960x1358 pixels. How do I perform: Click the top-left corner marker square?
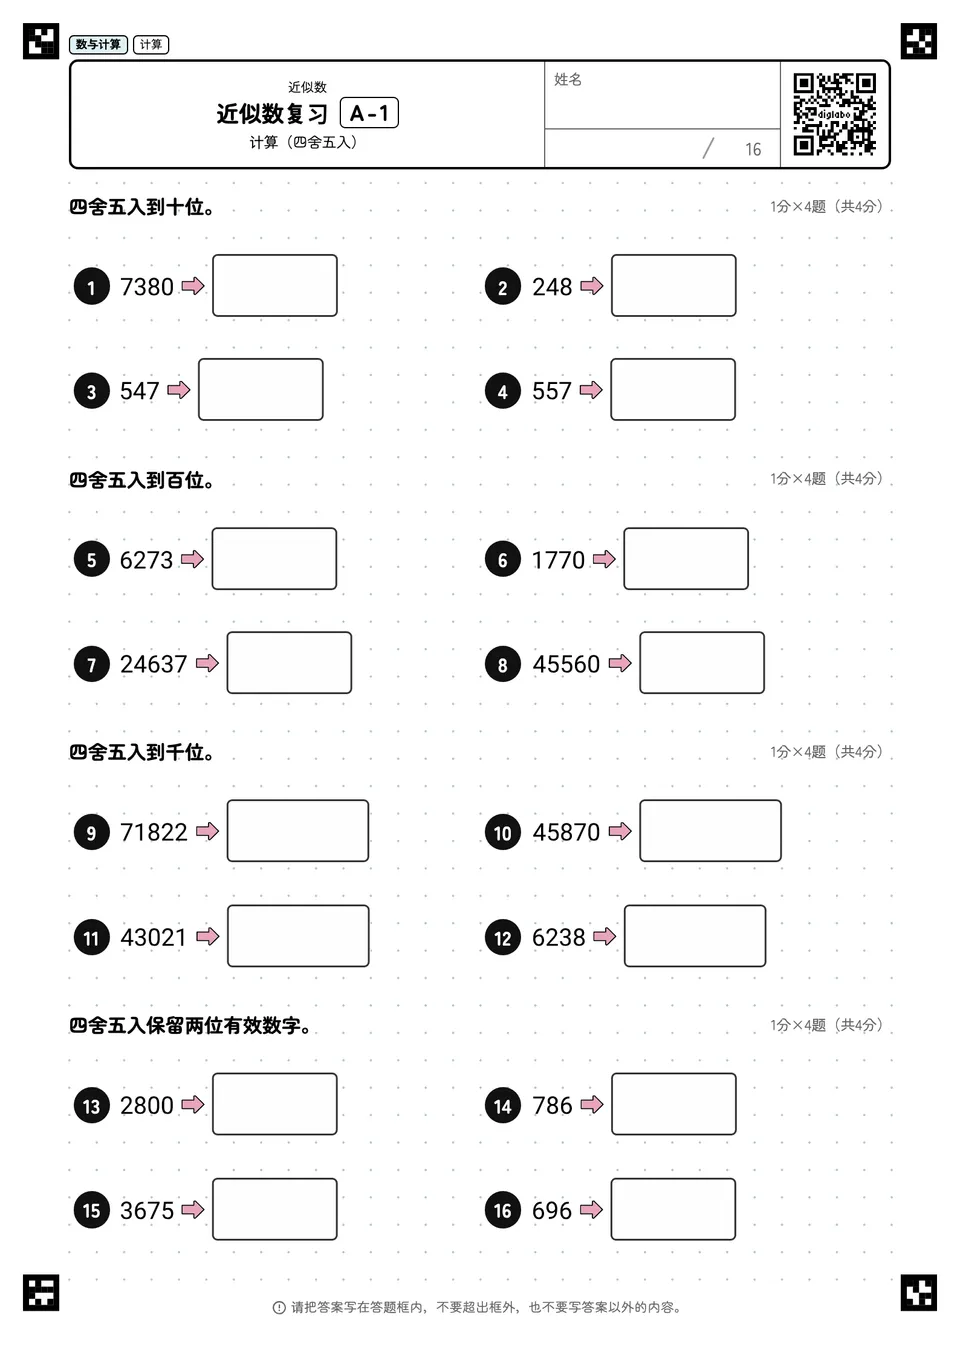(x=41, y=41)
